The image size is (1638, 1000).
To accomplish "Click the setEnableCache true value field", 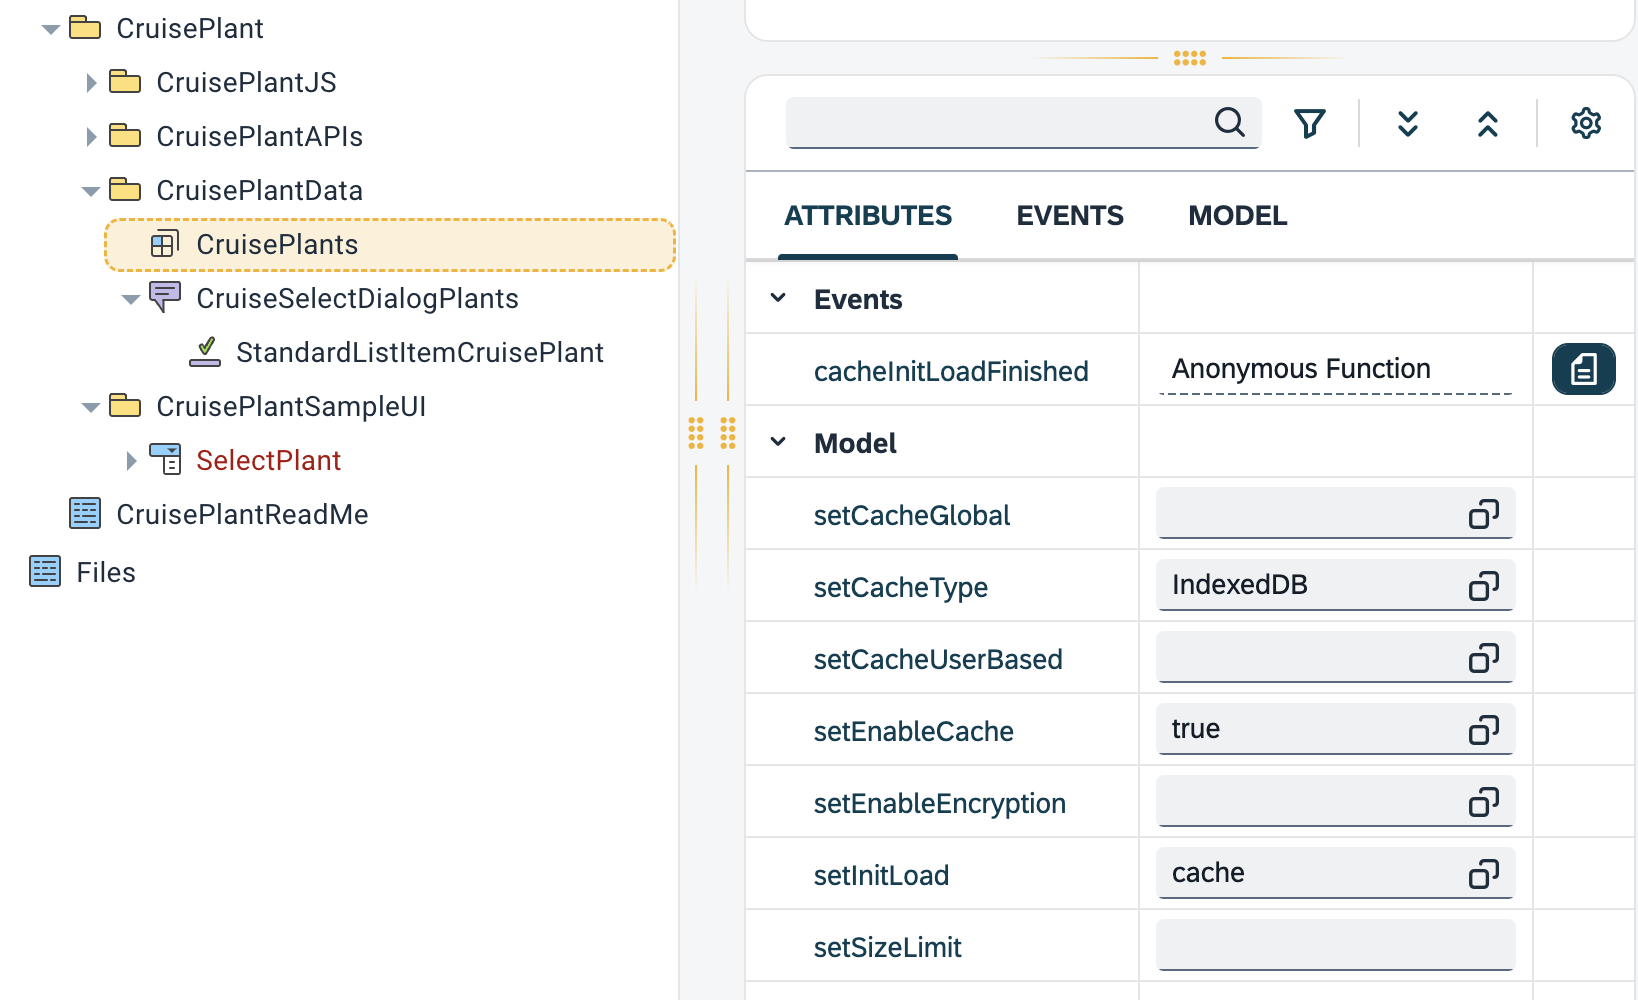I will 1335,729.
